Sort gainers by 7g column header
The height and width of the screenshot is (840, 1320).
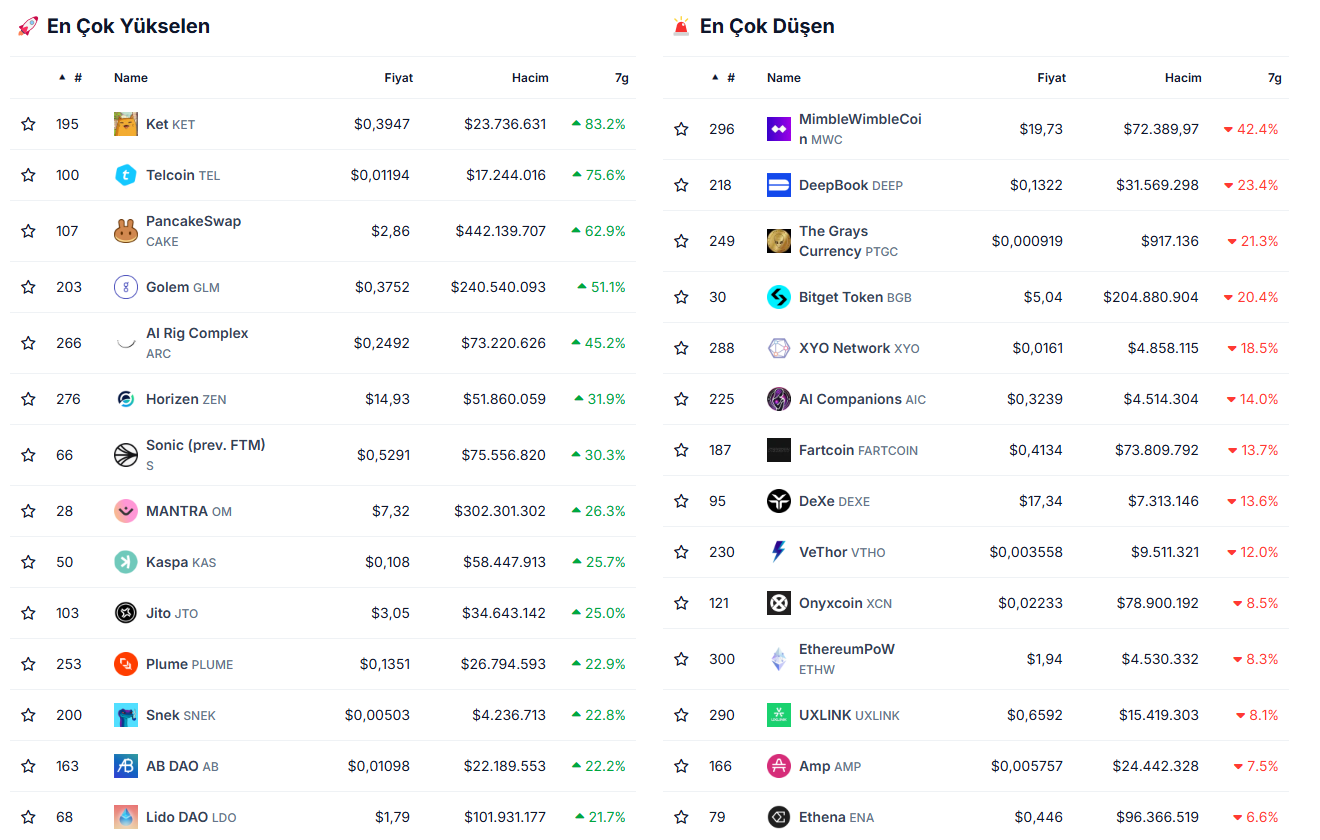point(621,78)
